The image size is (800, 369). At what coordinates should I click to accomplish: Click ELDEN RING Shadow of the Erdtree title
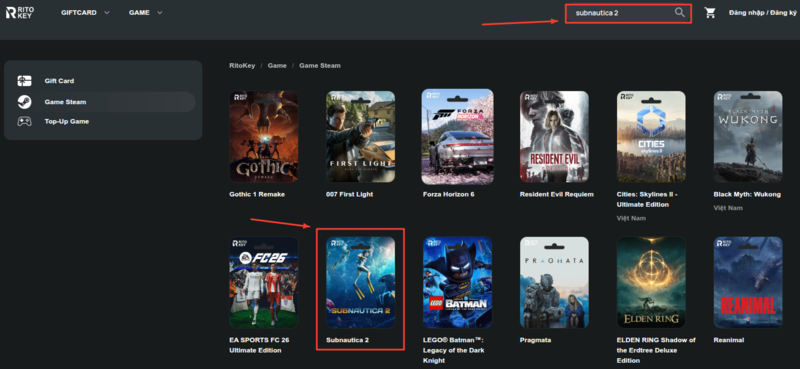(656, 350)
